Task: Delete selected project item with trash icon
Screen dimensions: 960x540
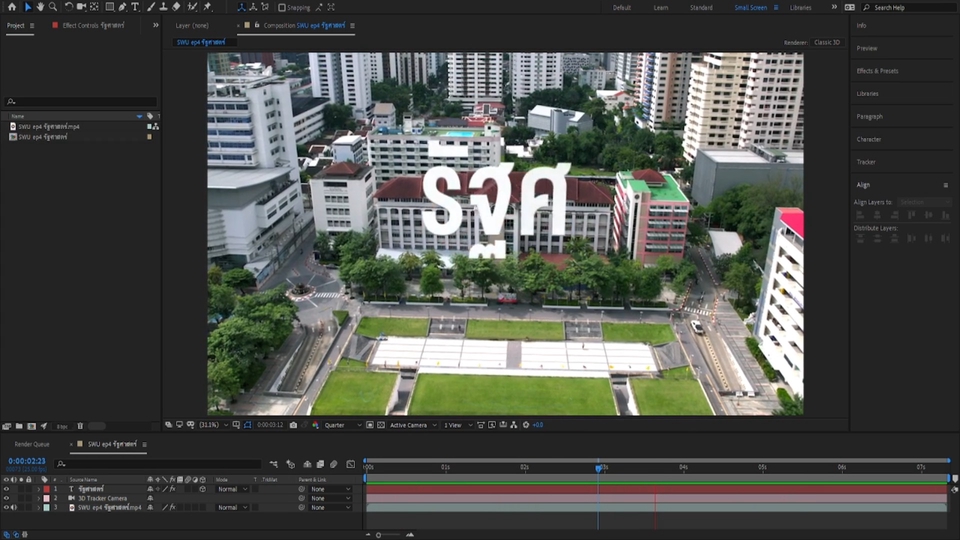Action: (x=80, y=426)
